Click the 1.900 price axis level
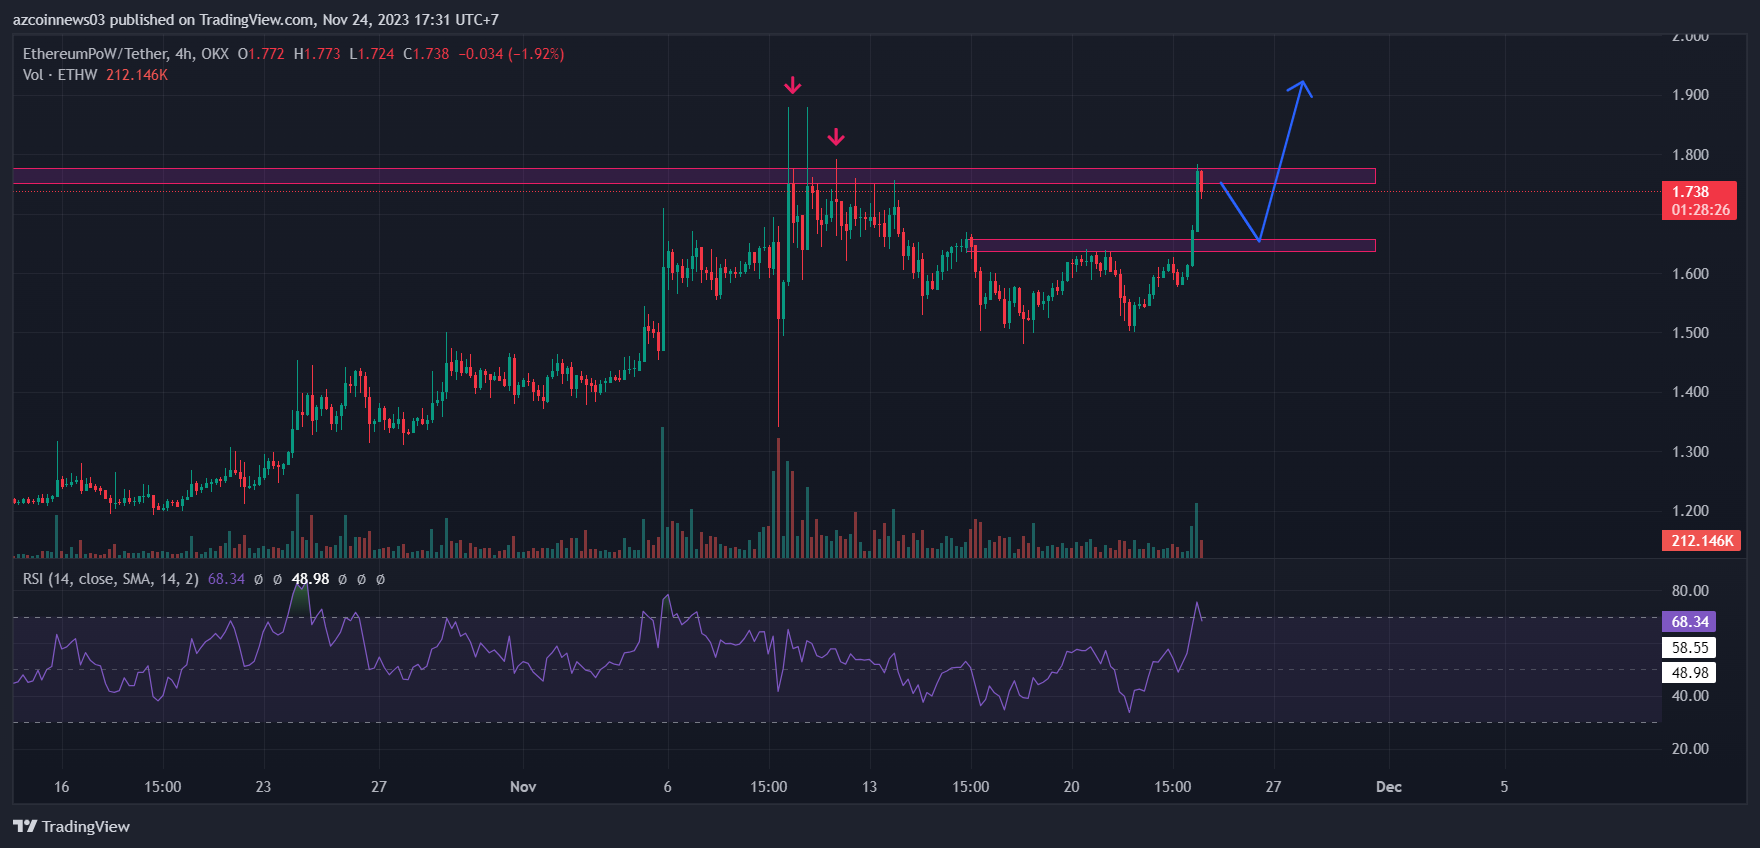1760x848 pixels. (1690, 95)
